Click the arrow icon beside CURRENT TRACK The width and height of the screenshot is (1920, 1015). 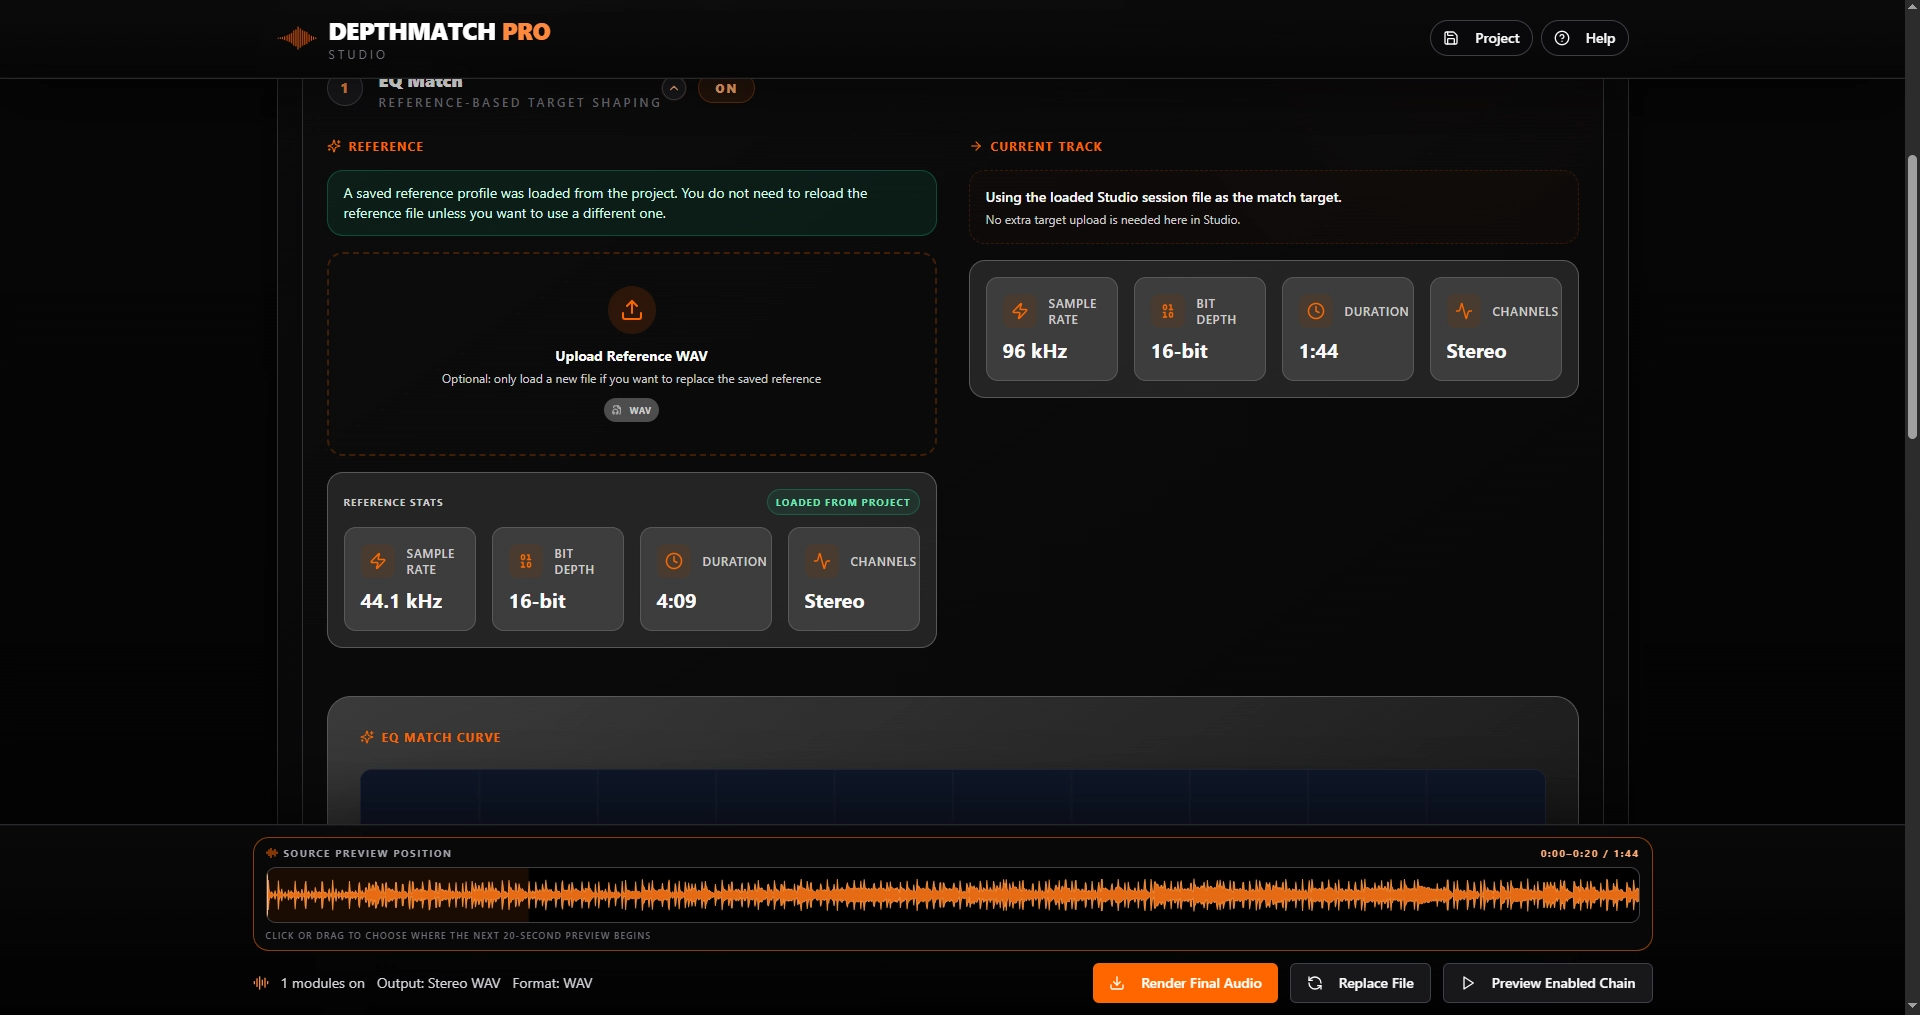pyautogui.click(x=976, y=146)
